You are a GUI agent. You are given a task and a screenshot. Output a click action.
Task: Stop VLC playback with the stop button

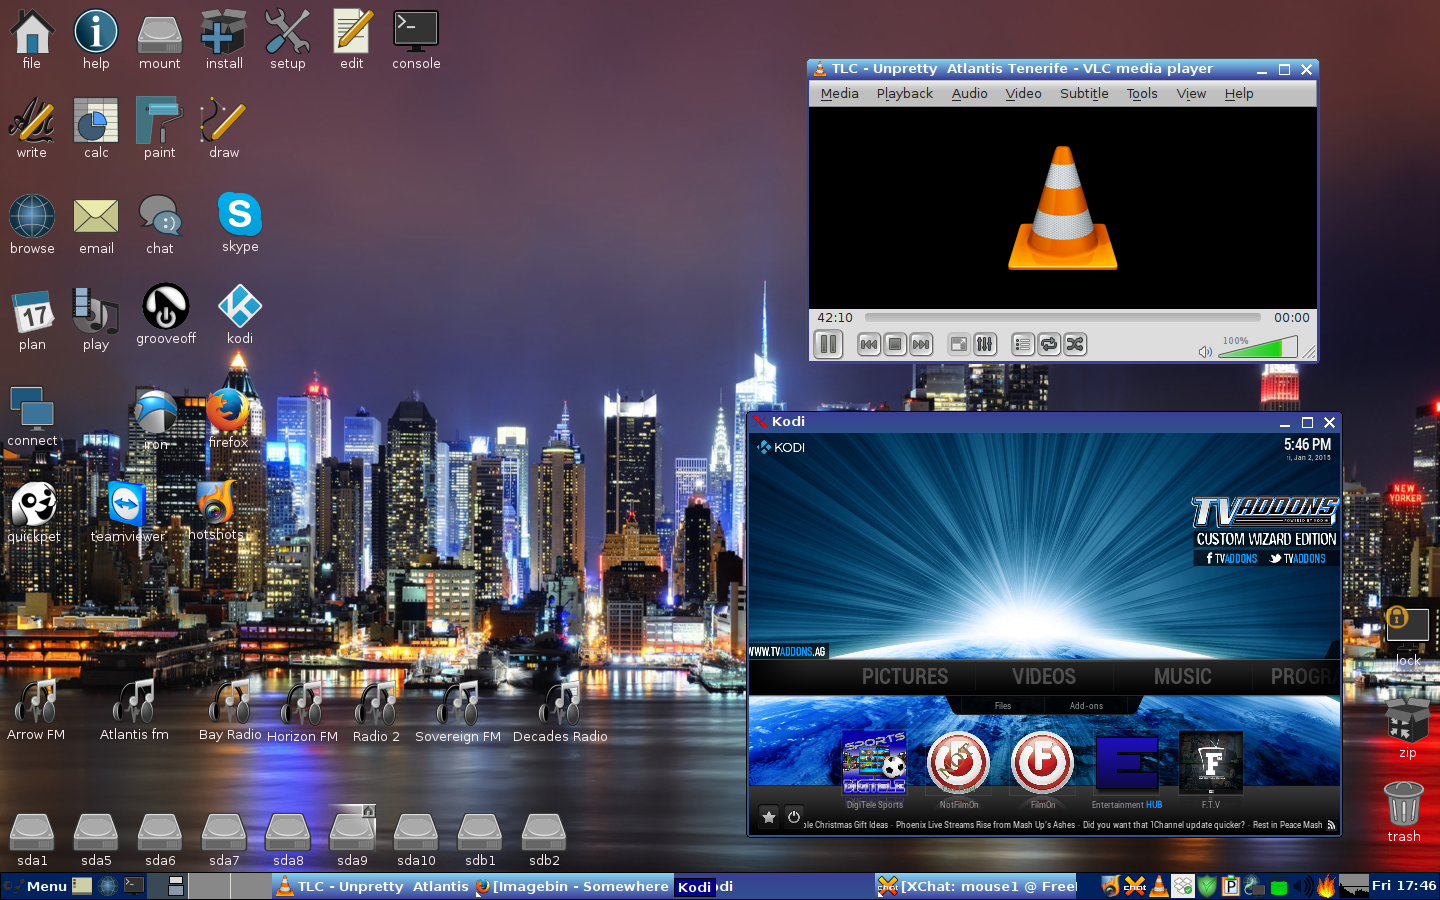[895, 345]
